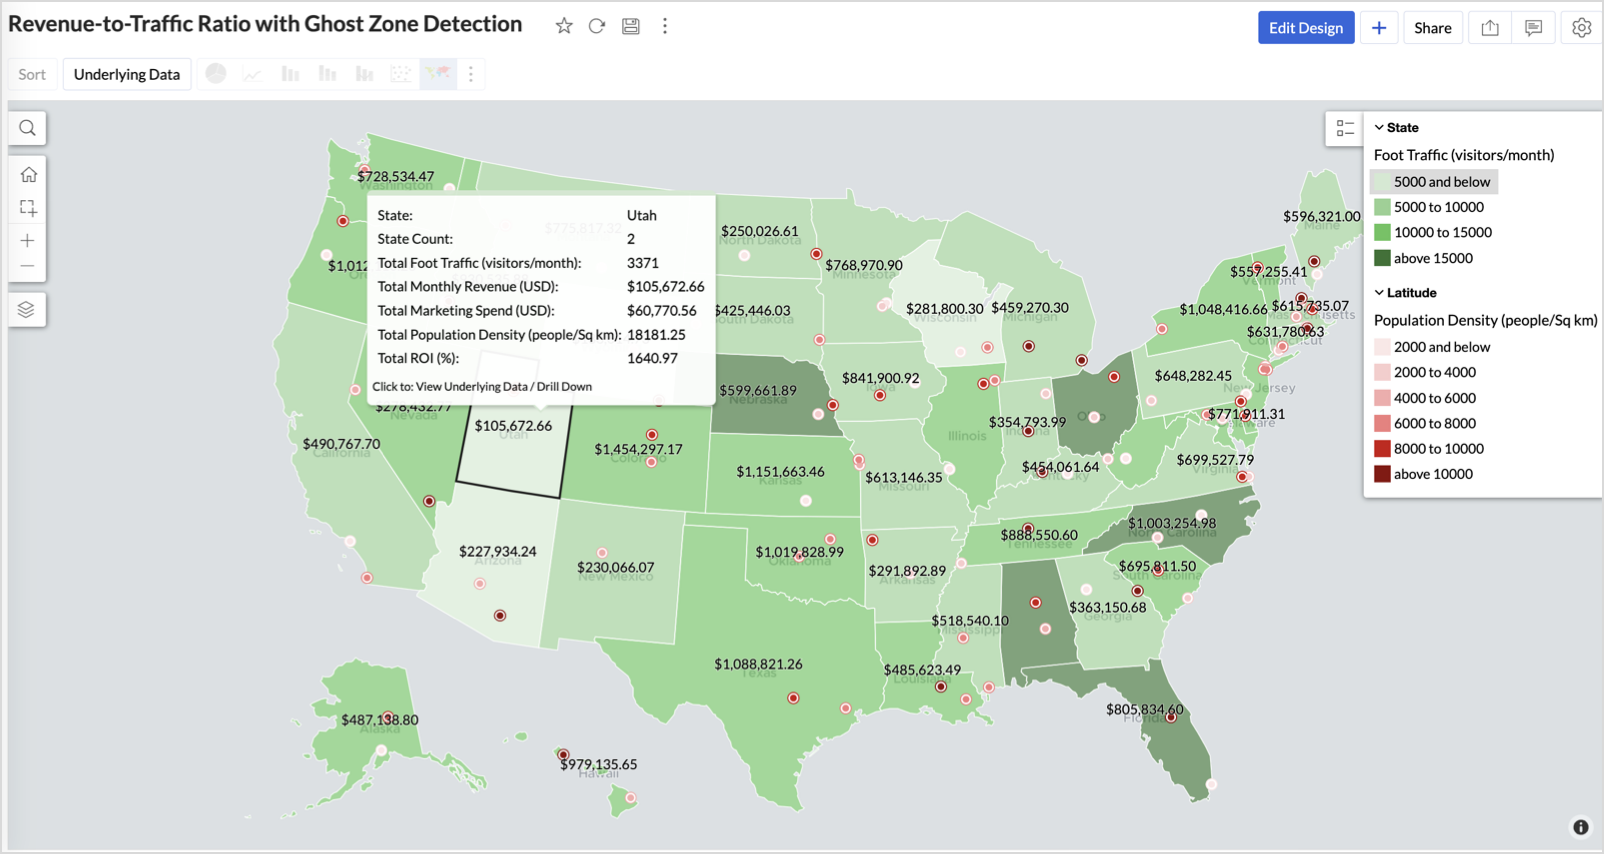
Task: Toggle '5000 to 10000' foot traffic legend
Action: (1430, 207)
